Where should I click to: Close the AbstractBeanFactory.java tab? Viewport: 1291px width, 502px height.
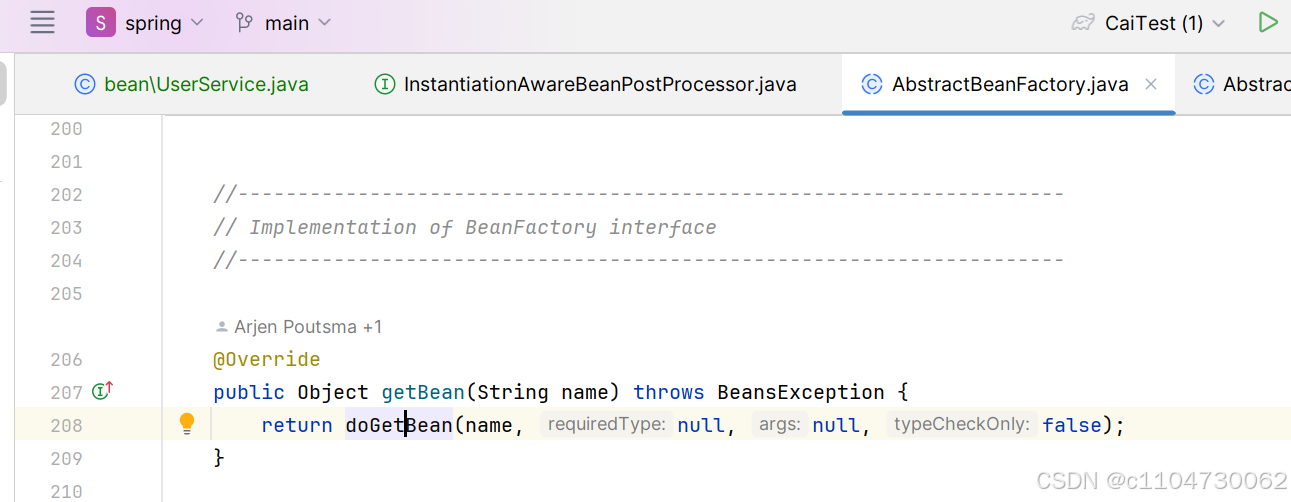1151,84
